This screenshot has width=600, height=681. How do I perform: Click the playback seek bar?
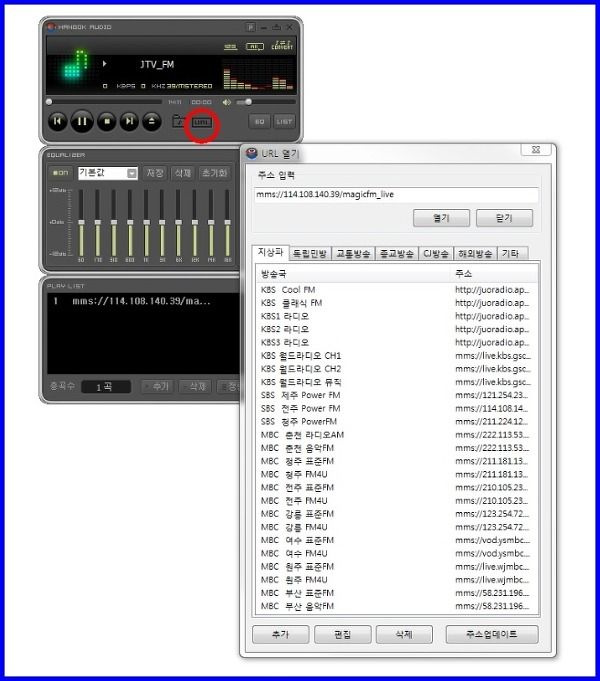[x=104, y=102]
